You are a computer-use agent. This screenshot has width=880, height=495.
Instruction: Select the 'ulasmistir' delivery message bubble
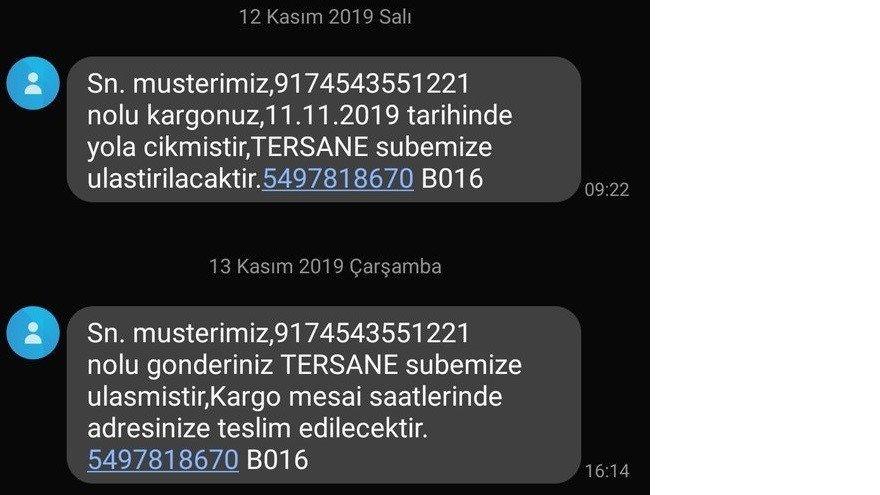[x=324, y=395]
